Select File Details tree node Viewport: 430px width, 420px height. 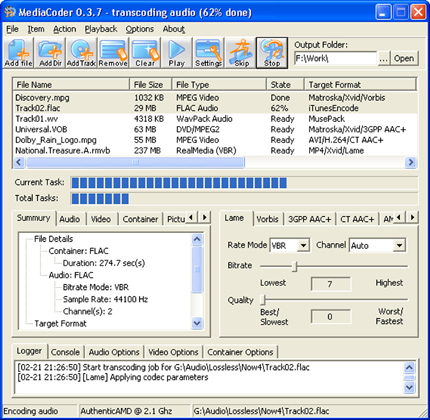pos(53,239)
